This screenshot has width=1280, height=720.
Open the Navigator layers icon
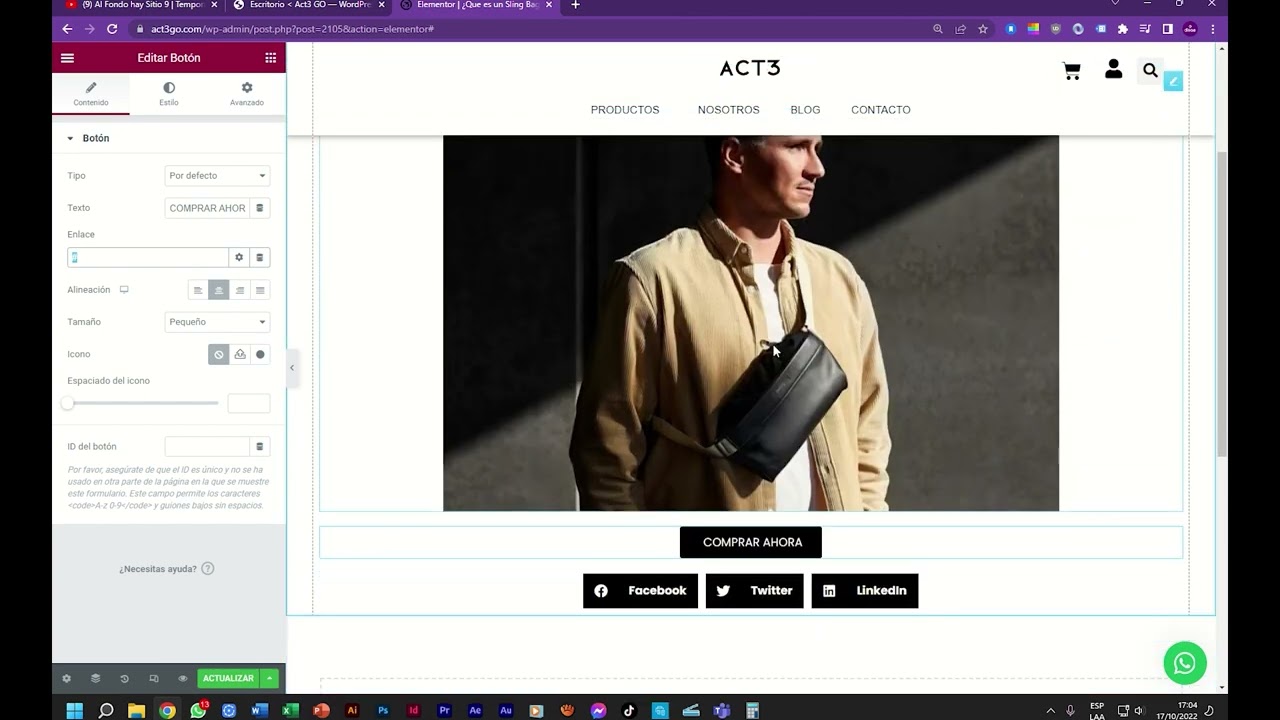tap(95, 678)
